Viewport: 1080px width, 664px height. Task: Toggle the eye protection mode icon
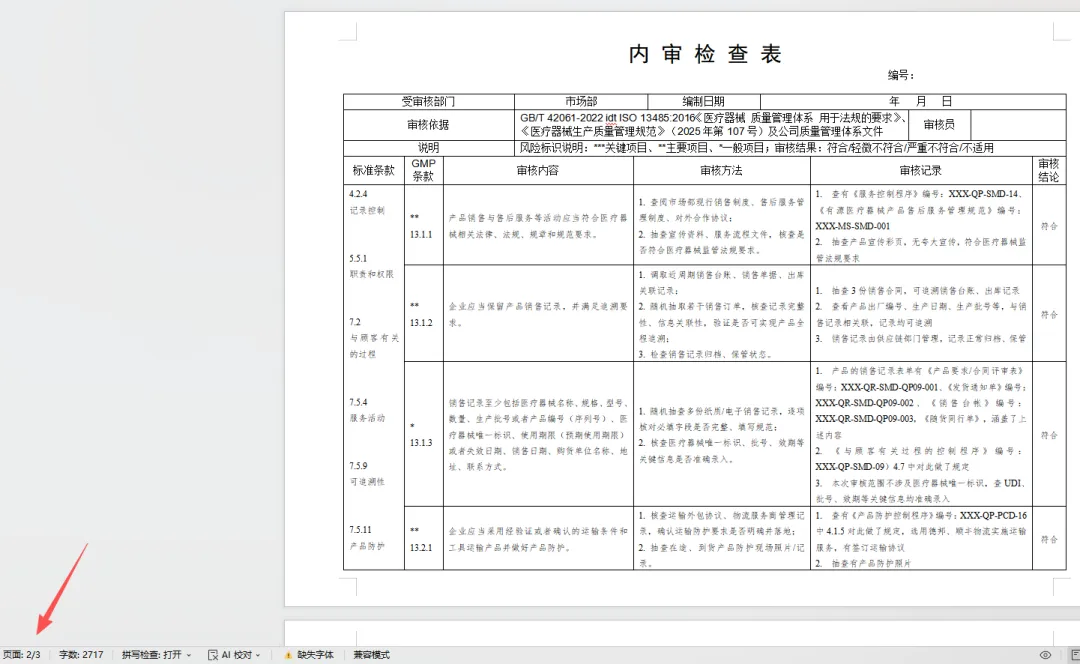point(1045,655)
